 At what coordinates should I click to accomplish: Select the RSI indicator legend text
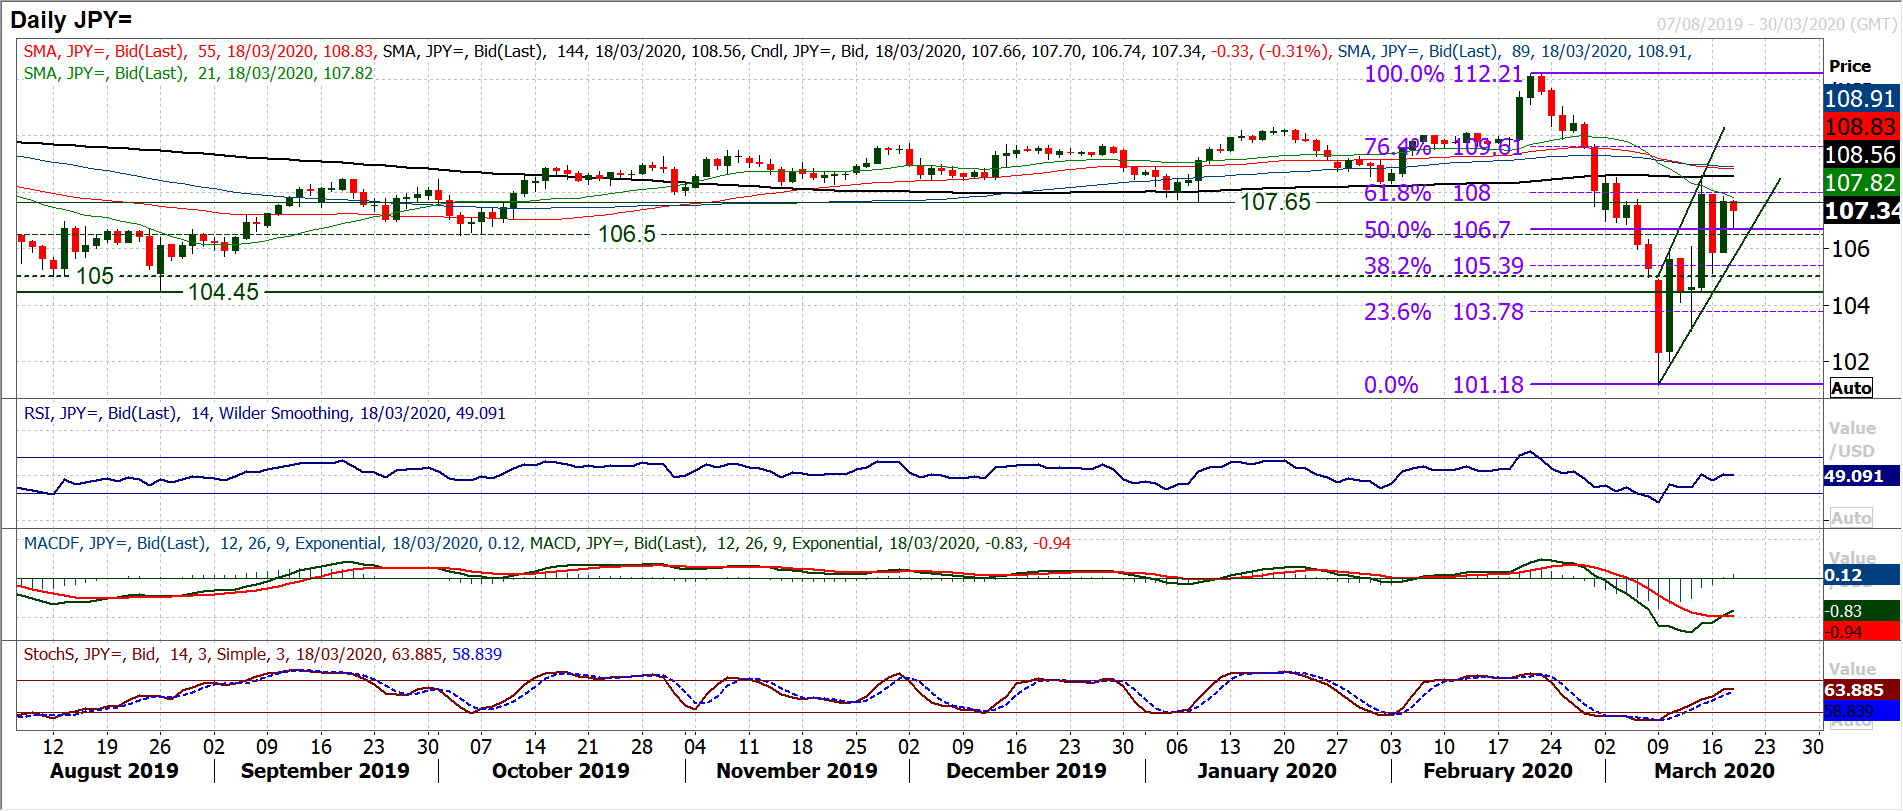(265, 413)
